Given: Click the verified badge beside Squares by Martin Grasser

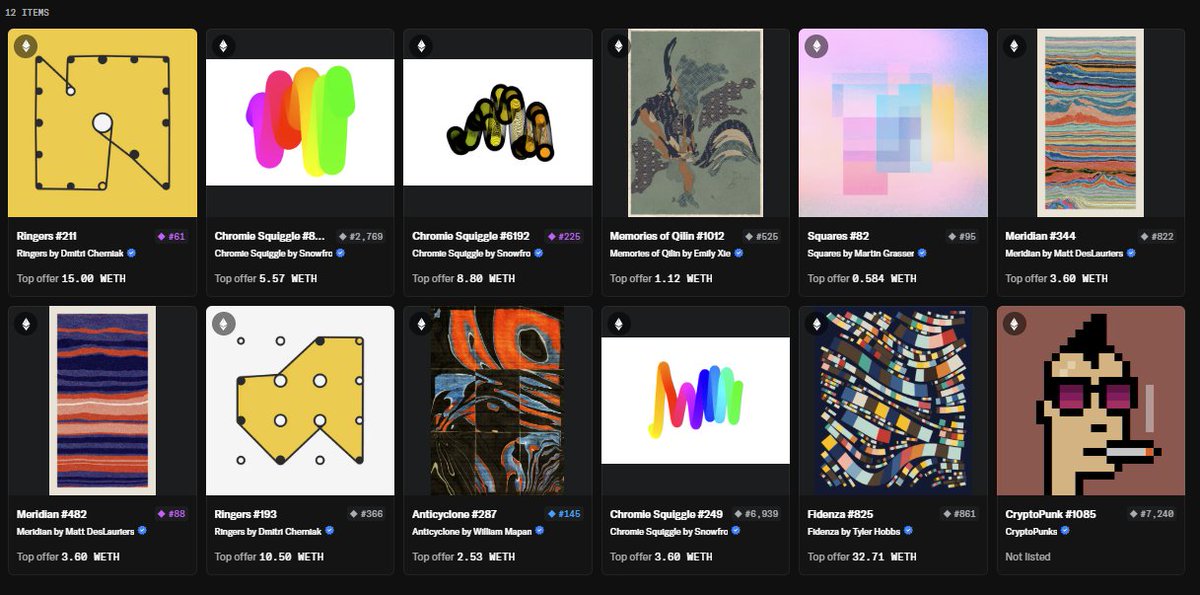Looking at the screenshot, I should [x=922, y=254].
